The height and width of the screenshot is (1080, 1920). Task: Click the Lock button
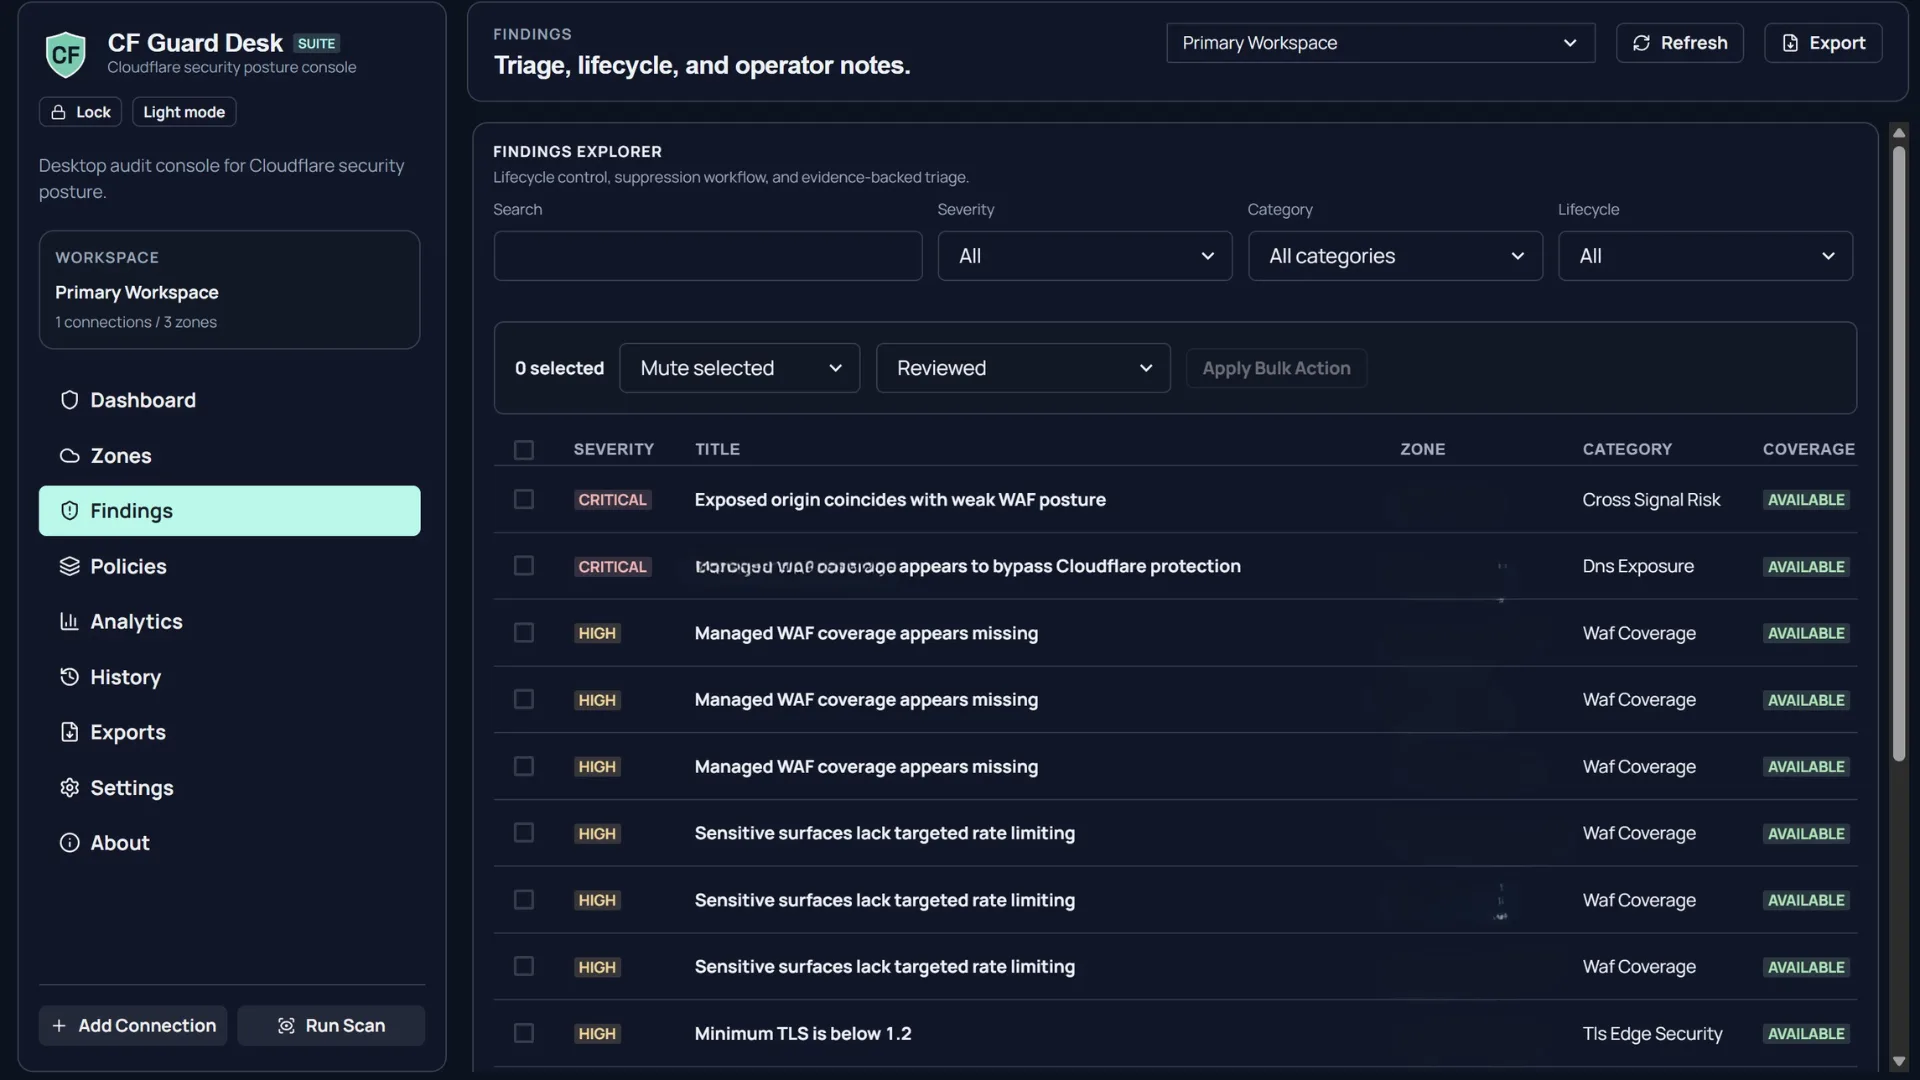pyautogui.click(x=80, y=112)
